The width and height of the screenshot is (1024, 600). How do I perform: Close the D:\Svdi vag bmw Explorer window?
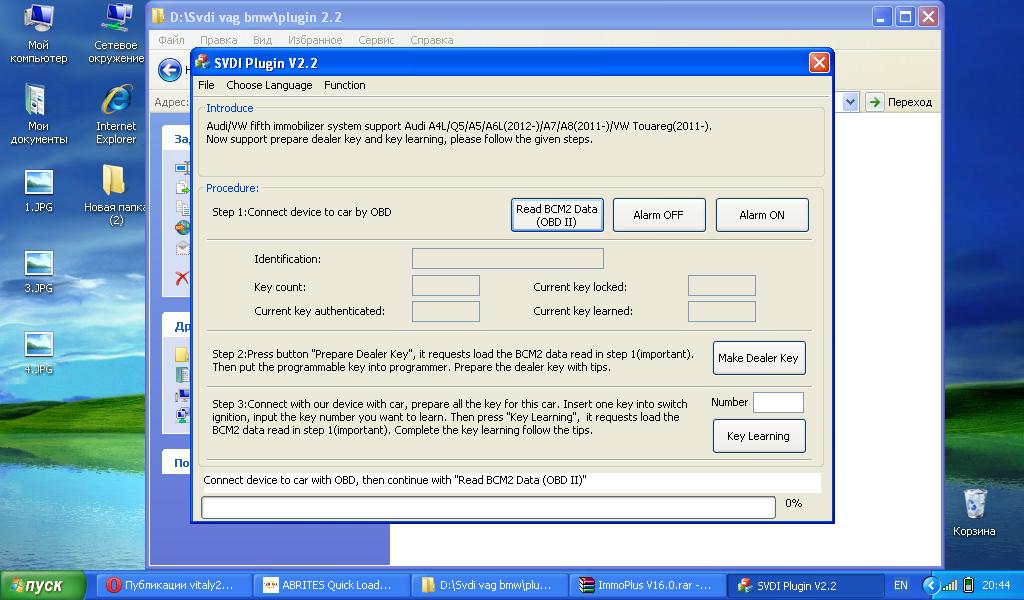[x=929, y=17]
